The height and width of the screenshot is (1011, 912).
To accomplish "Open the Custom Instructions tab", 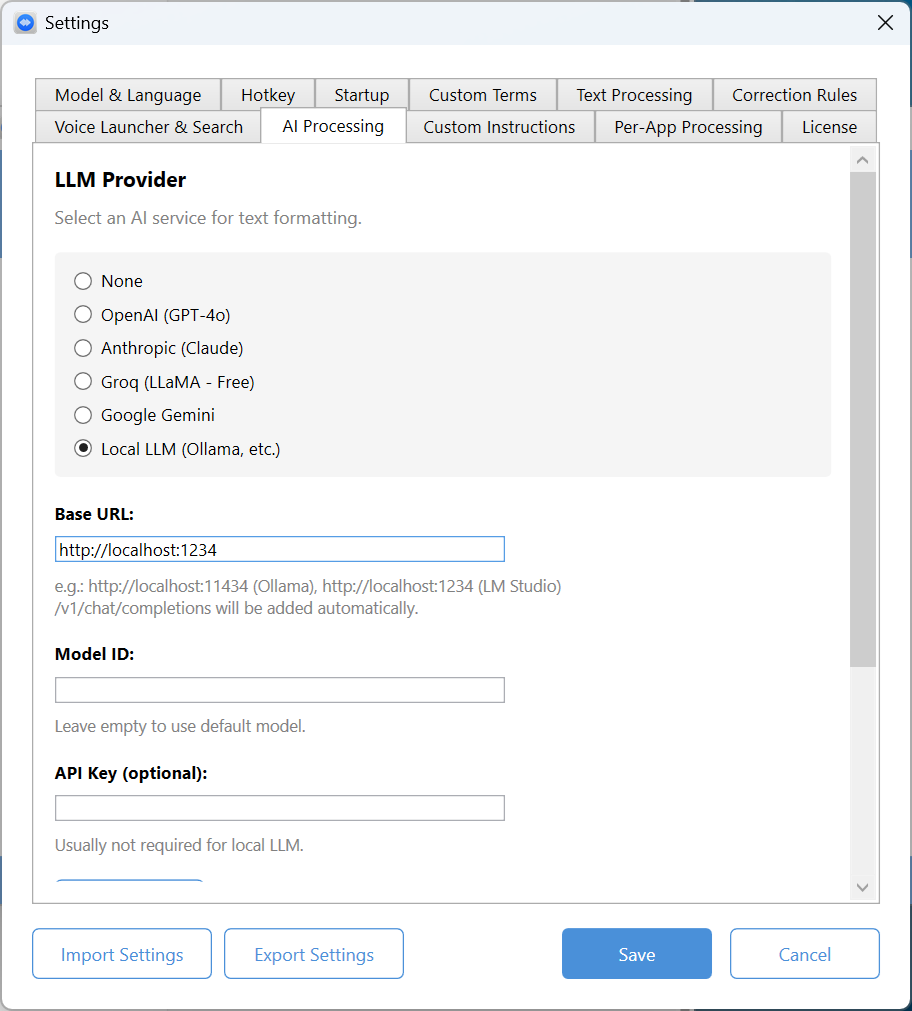I will point(499,127).
